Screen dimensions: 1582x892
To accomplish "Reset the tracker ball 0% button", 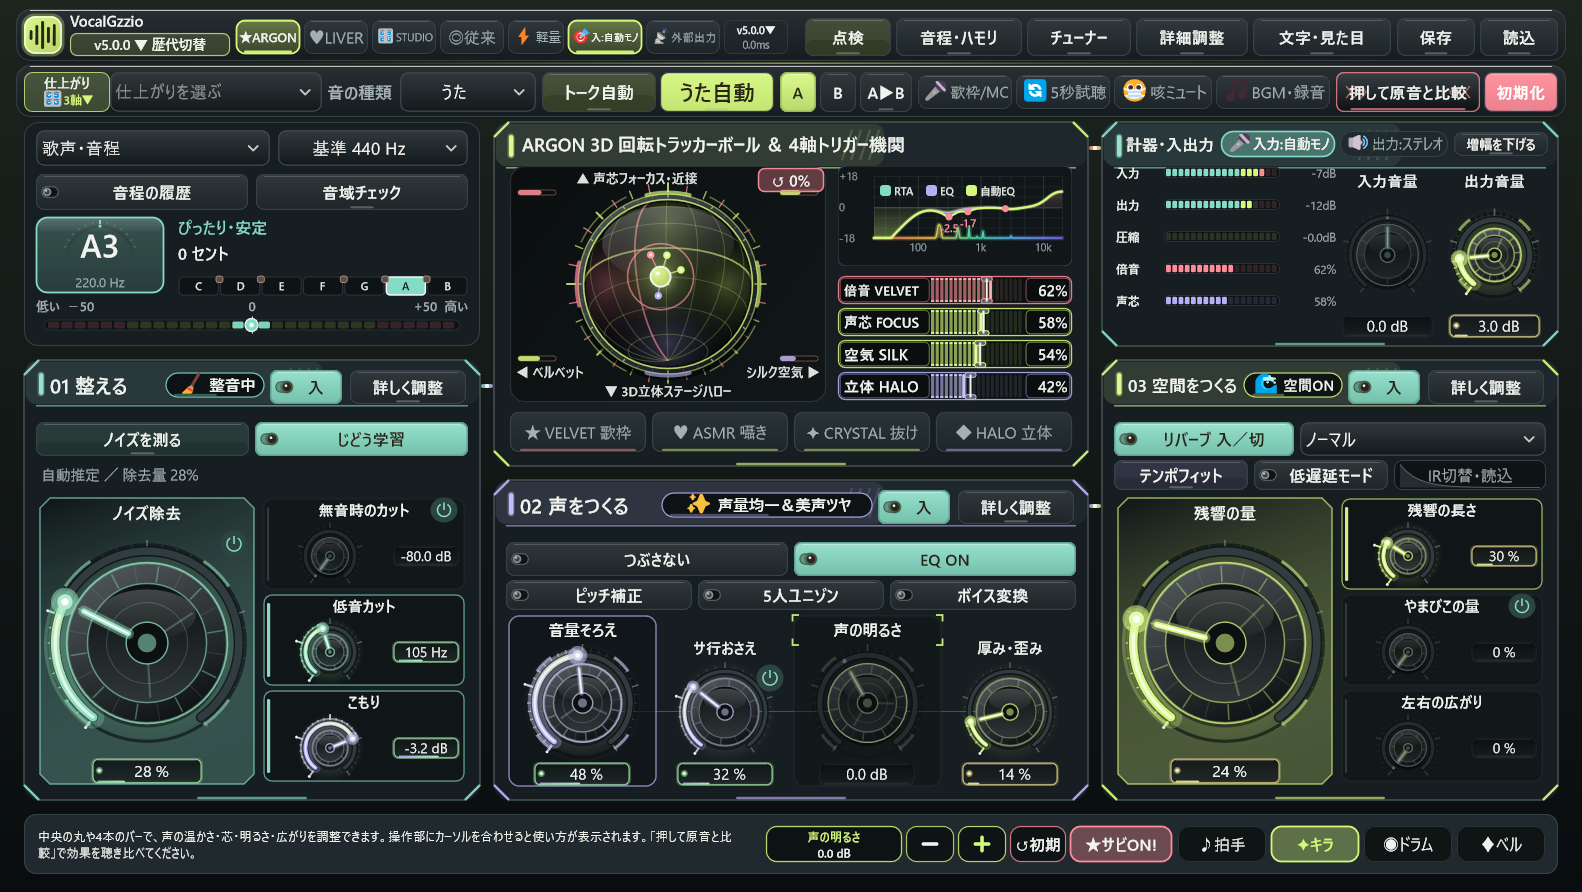I will click(x=791, y=181).
